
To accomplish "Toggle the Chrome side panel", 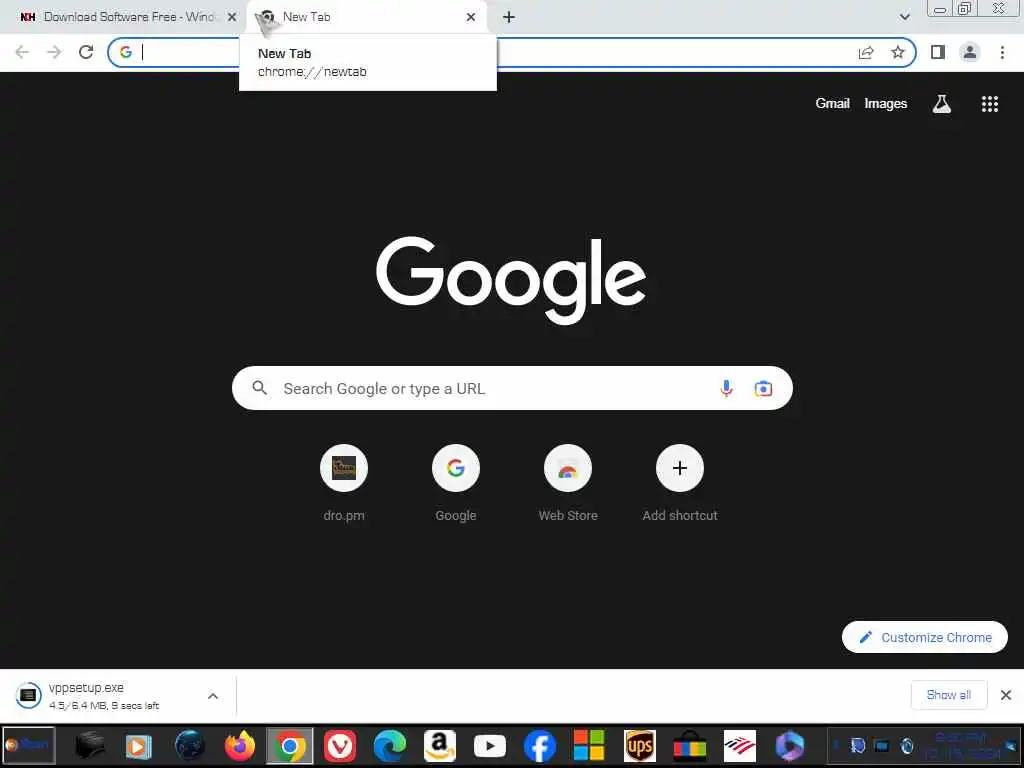I will click(938, 52).
